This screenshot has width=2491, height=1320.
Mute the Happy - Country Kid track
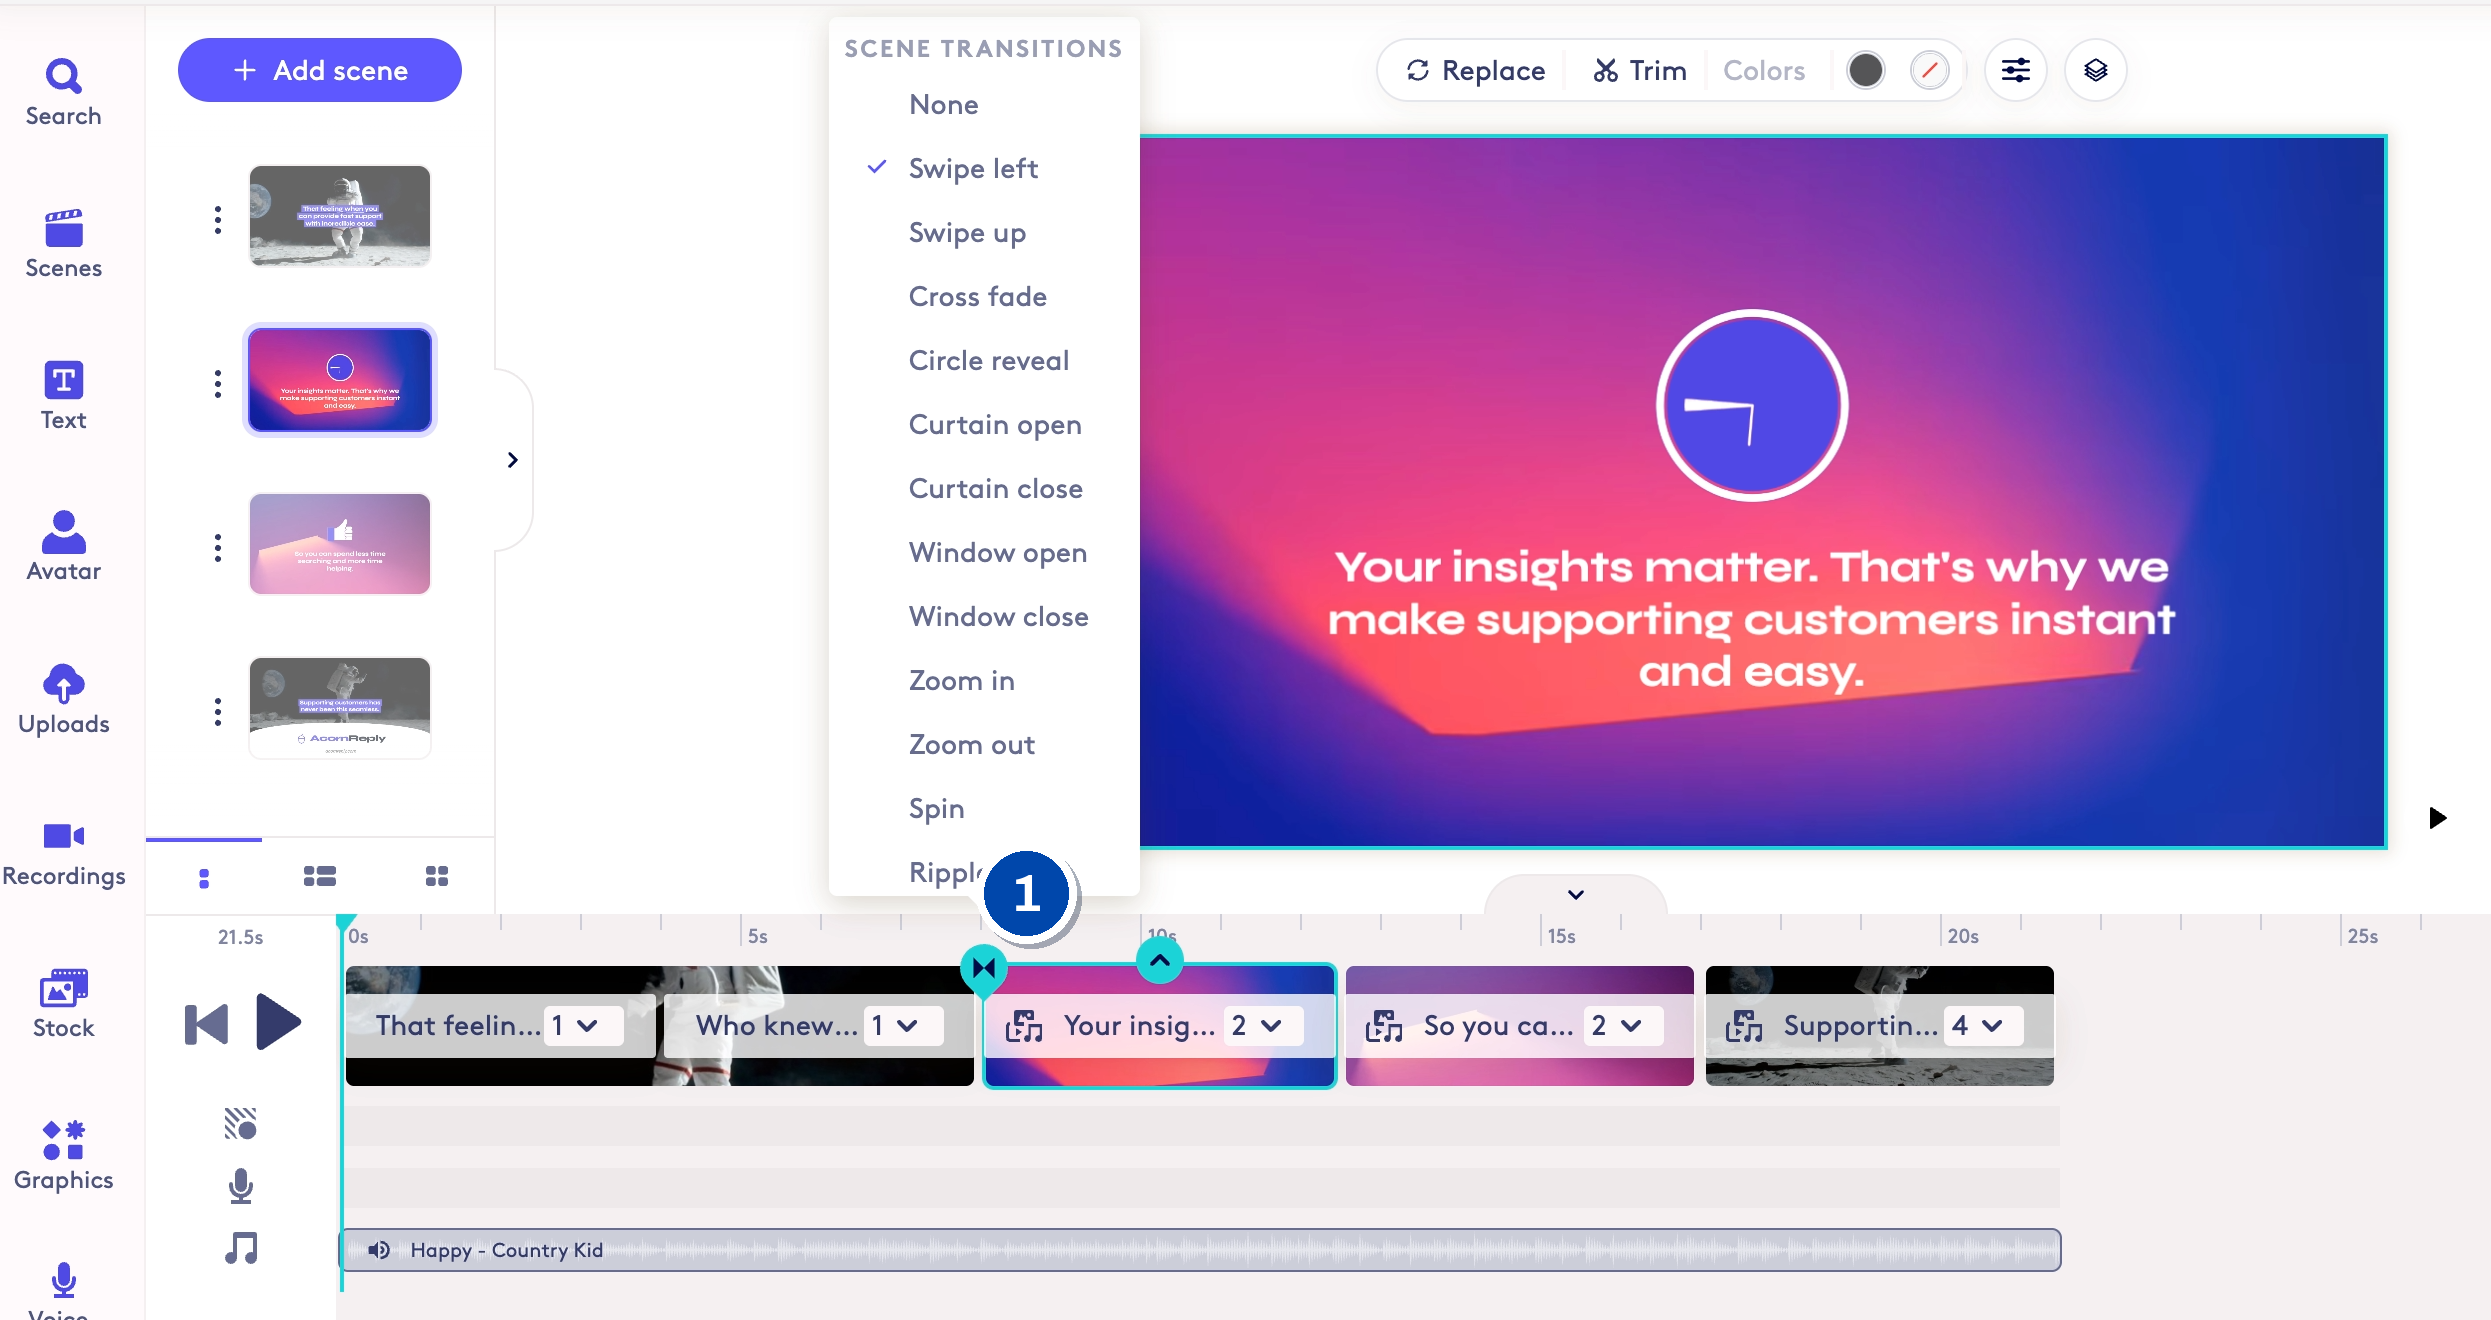pyautogui.click(x=379, y=1250)
